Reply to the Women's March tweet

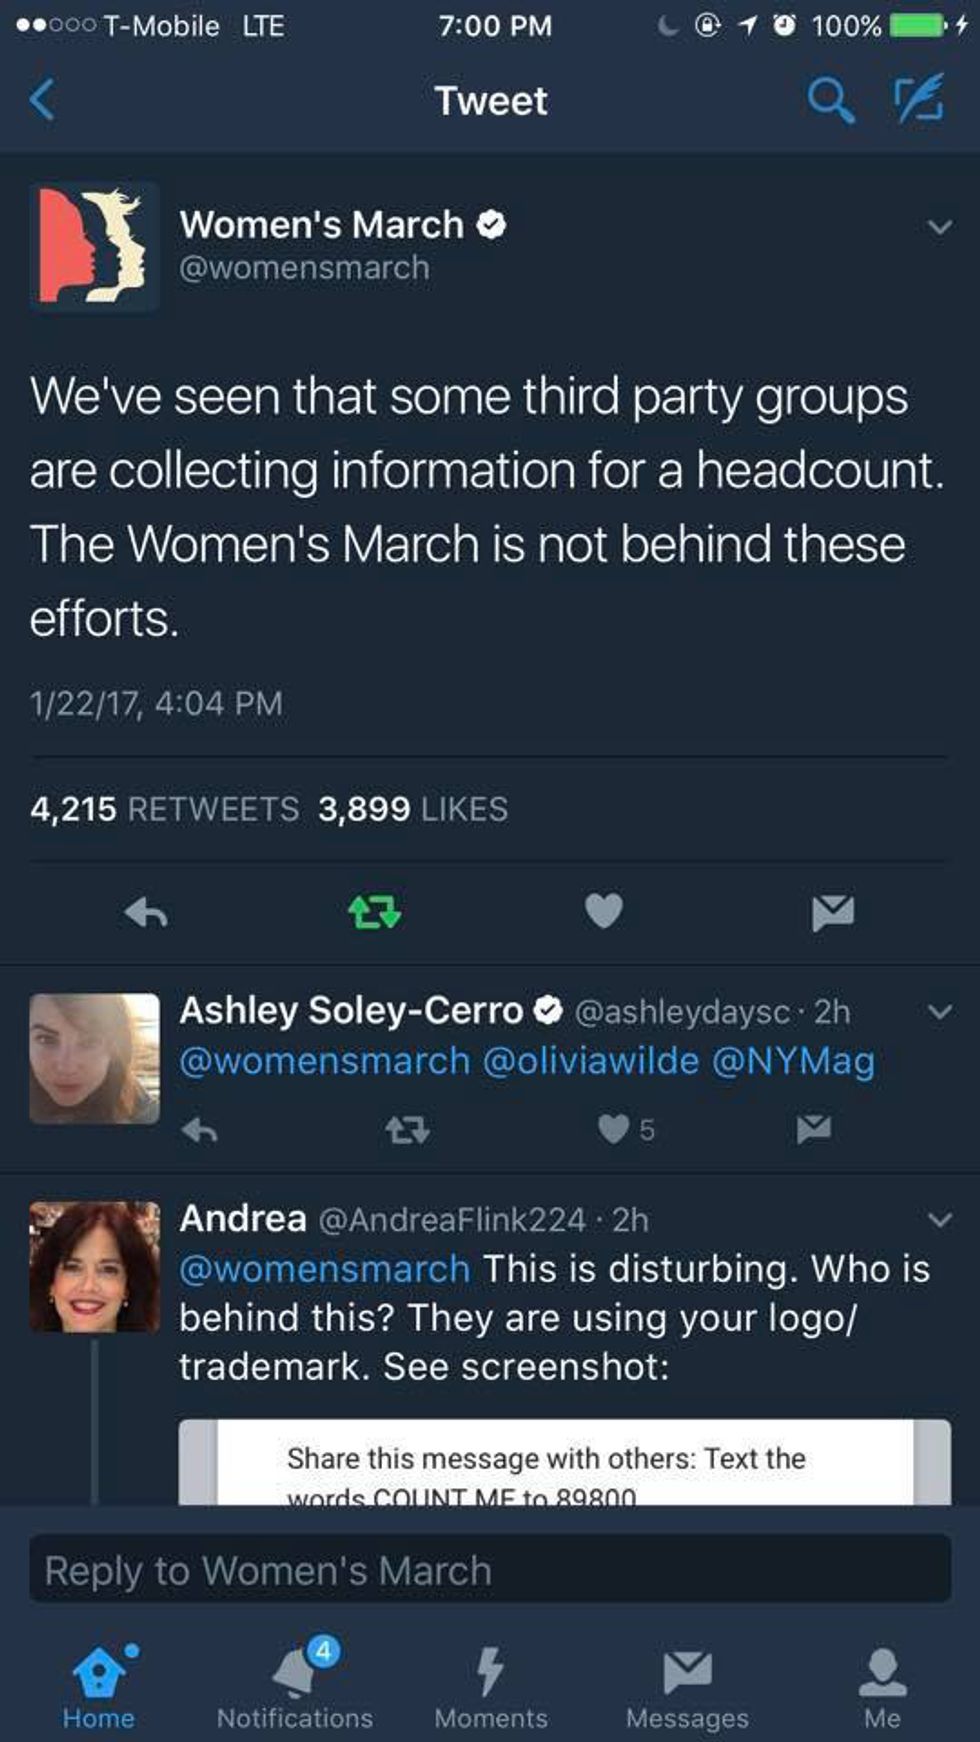point(146,912)
